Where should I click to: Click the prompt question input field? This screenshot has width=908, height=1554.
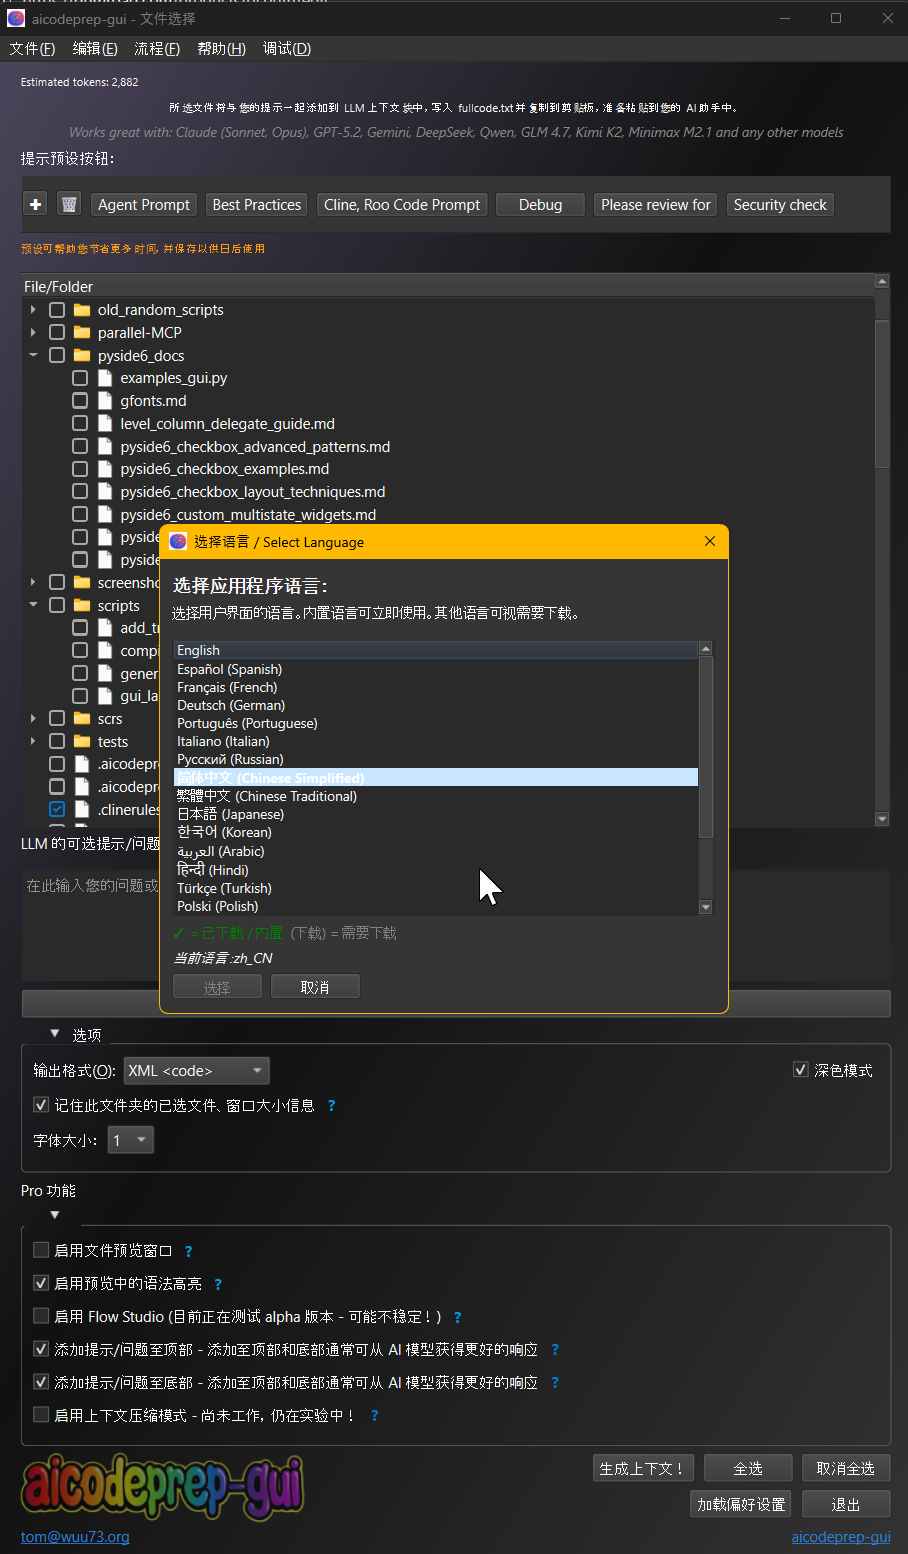(x=456, y=925)
